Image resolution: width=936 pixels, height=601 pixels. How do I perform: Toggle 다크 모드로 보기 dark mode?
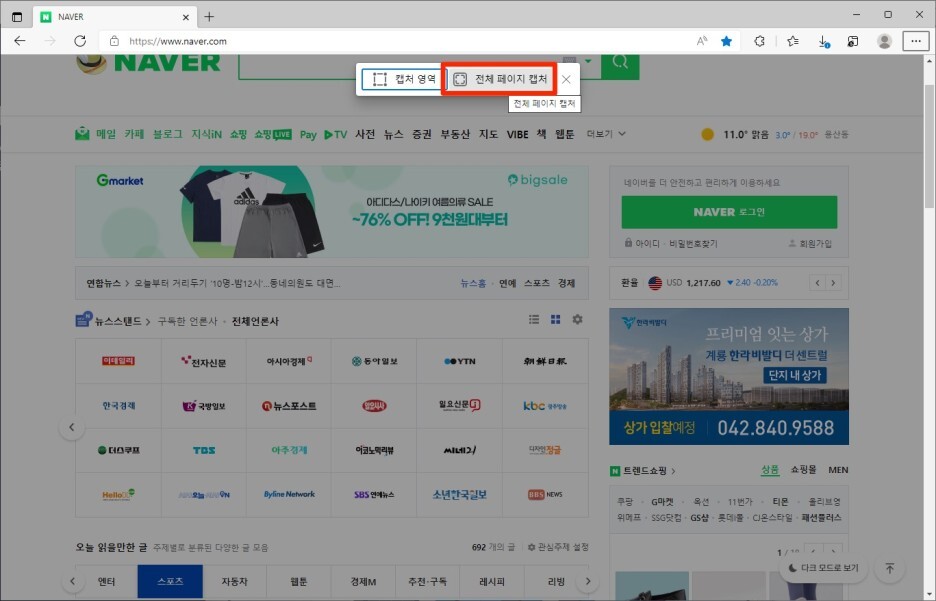pyautogui.click(x=824, y=568)
